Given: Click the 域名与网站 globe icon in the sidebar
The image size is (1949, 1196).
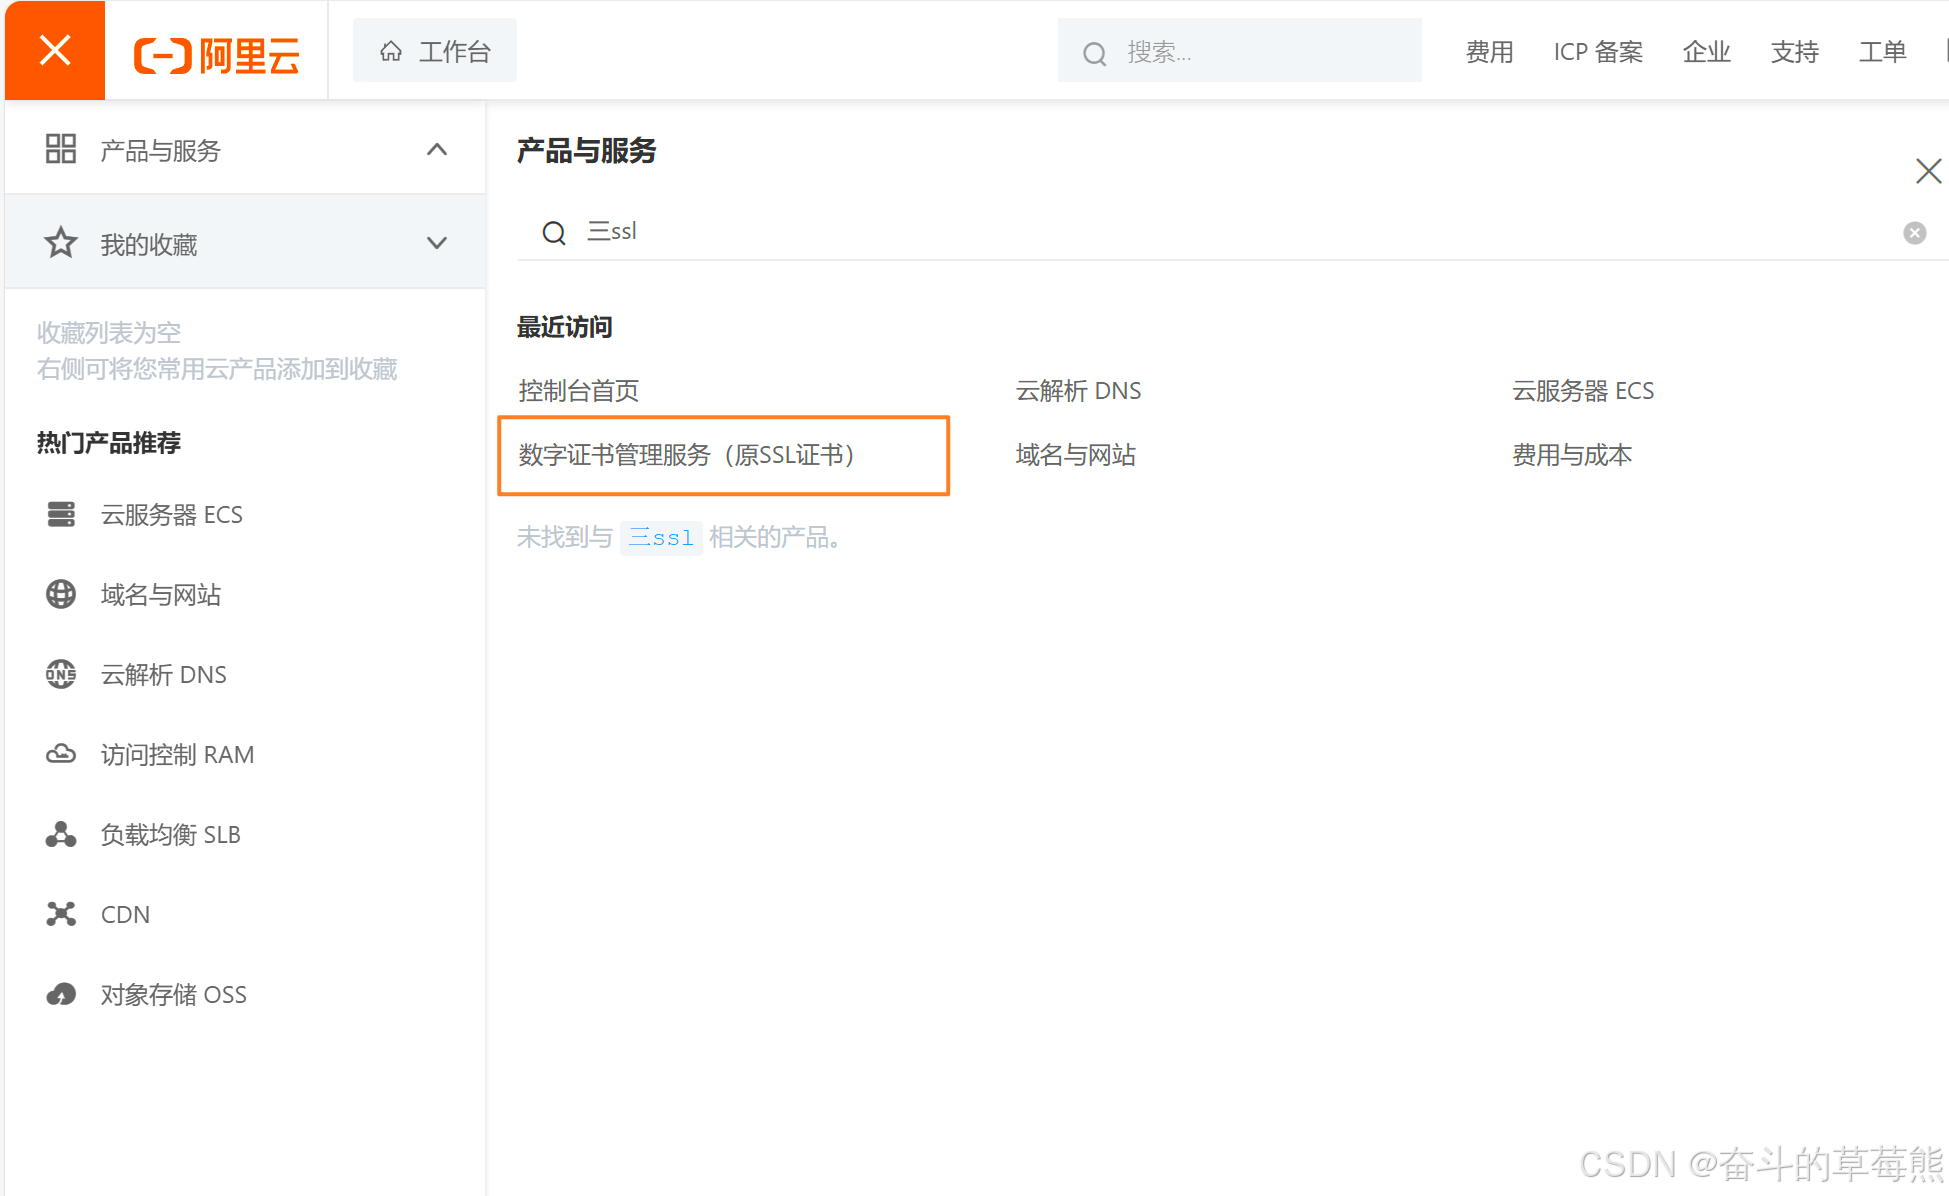Looking at the screenshot, I should point(61,594).
